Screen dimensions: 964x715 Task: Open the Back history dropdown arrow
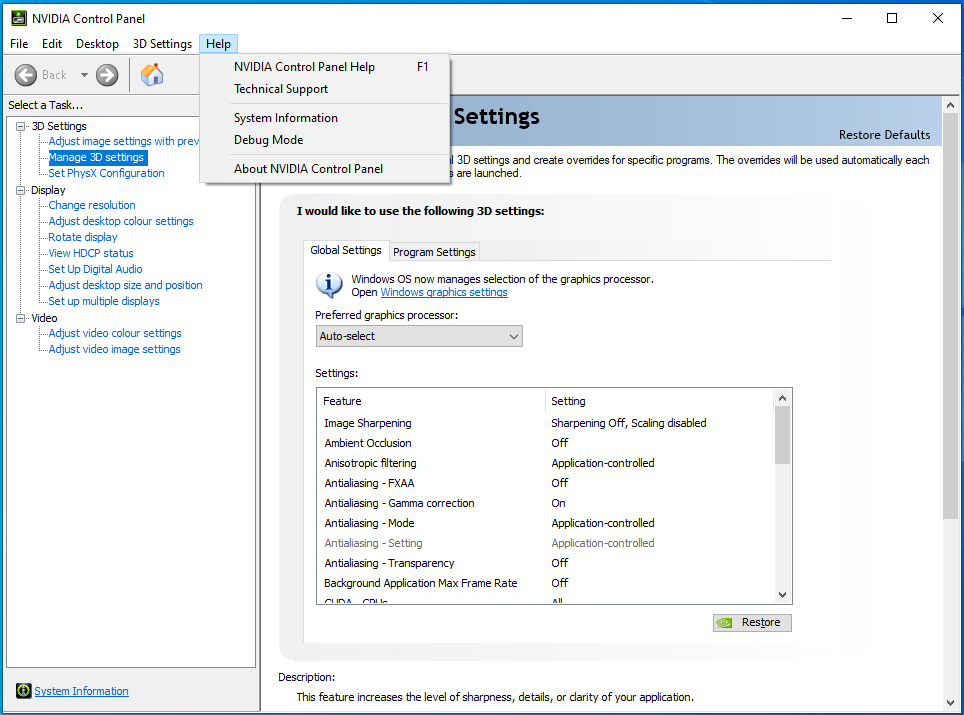coord(84,75)
